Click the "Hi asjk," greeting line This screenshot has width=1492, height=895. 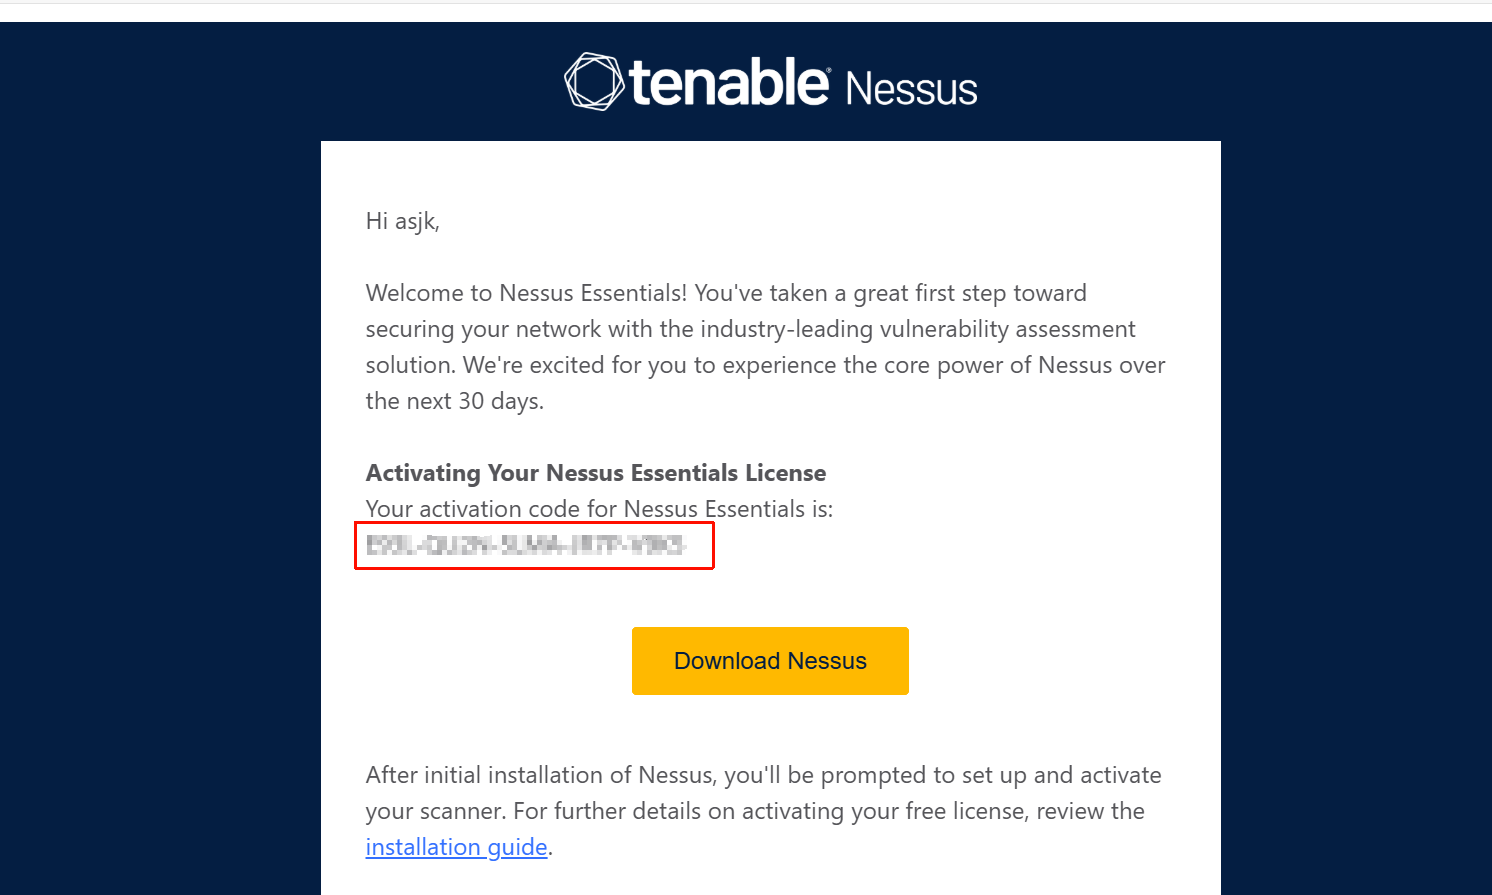402,221
